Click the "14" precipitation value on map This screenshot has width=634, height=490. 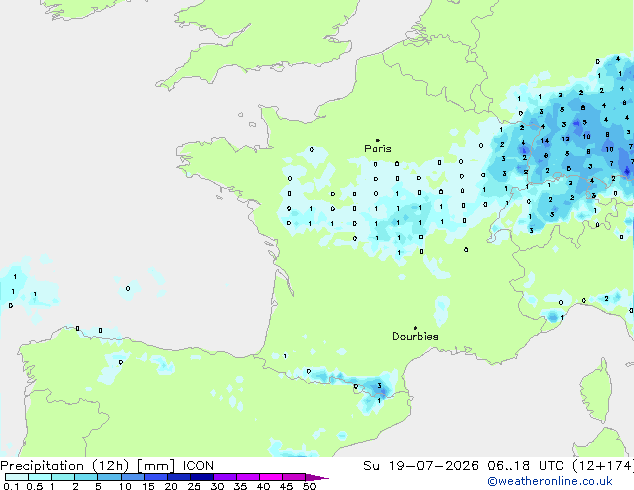[x=545, y=141]
